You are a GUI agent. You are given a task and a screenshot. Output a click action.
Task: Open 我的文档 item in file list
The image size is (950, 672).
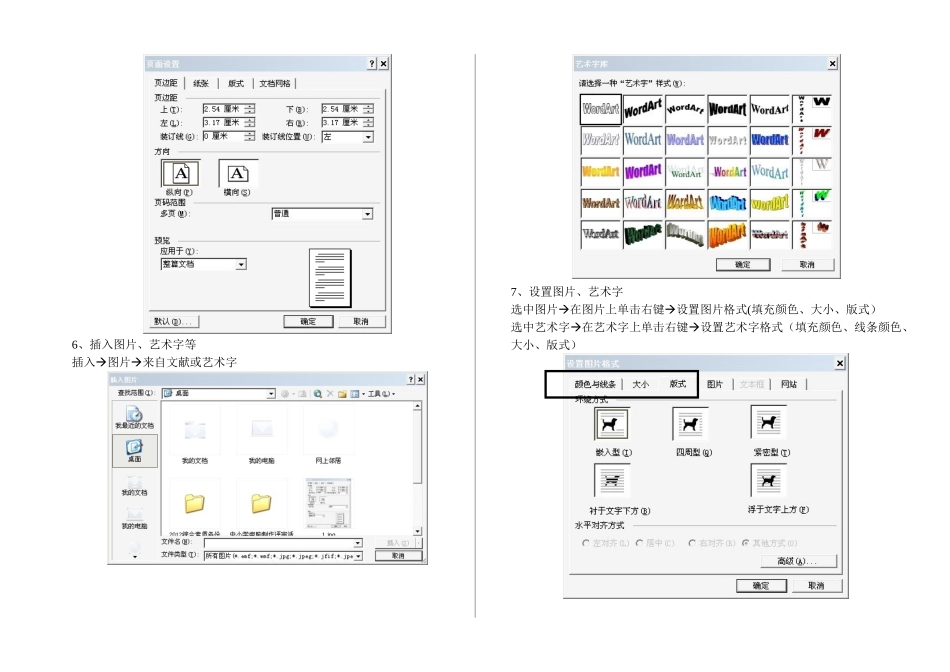[x=194, y=435]
